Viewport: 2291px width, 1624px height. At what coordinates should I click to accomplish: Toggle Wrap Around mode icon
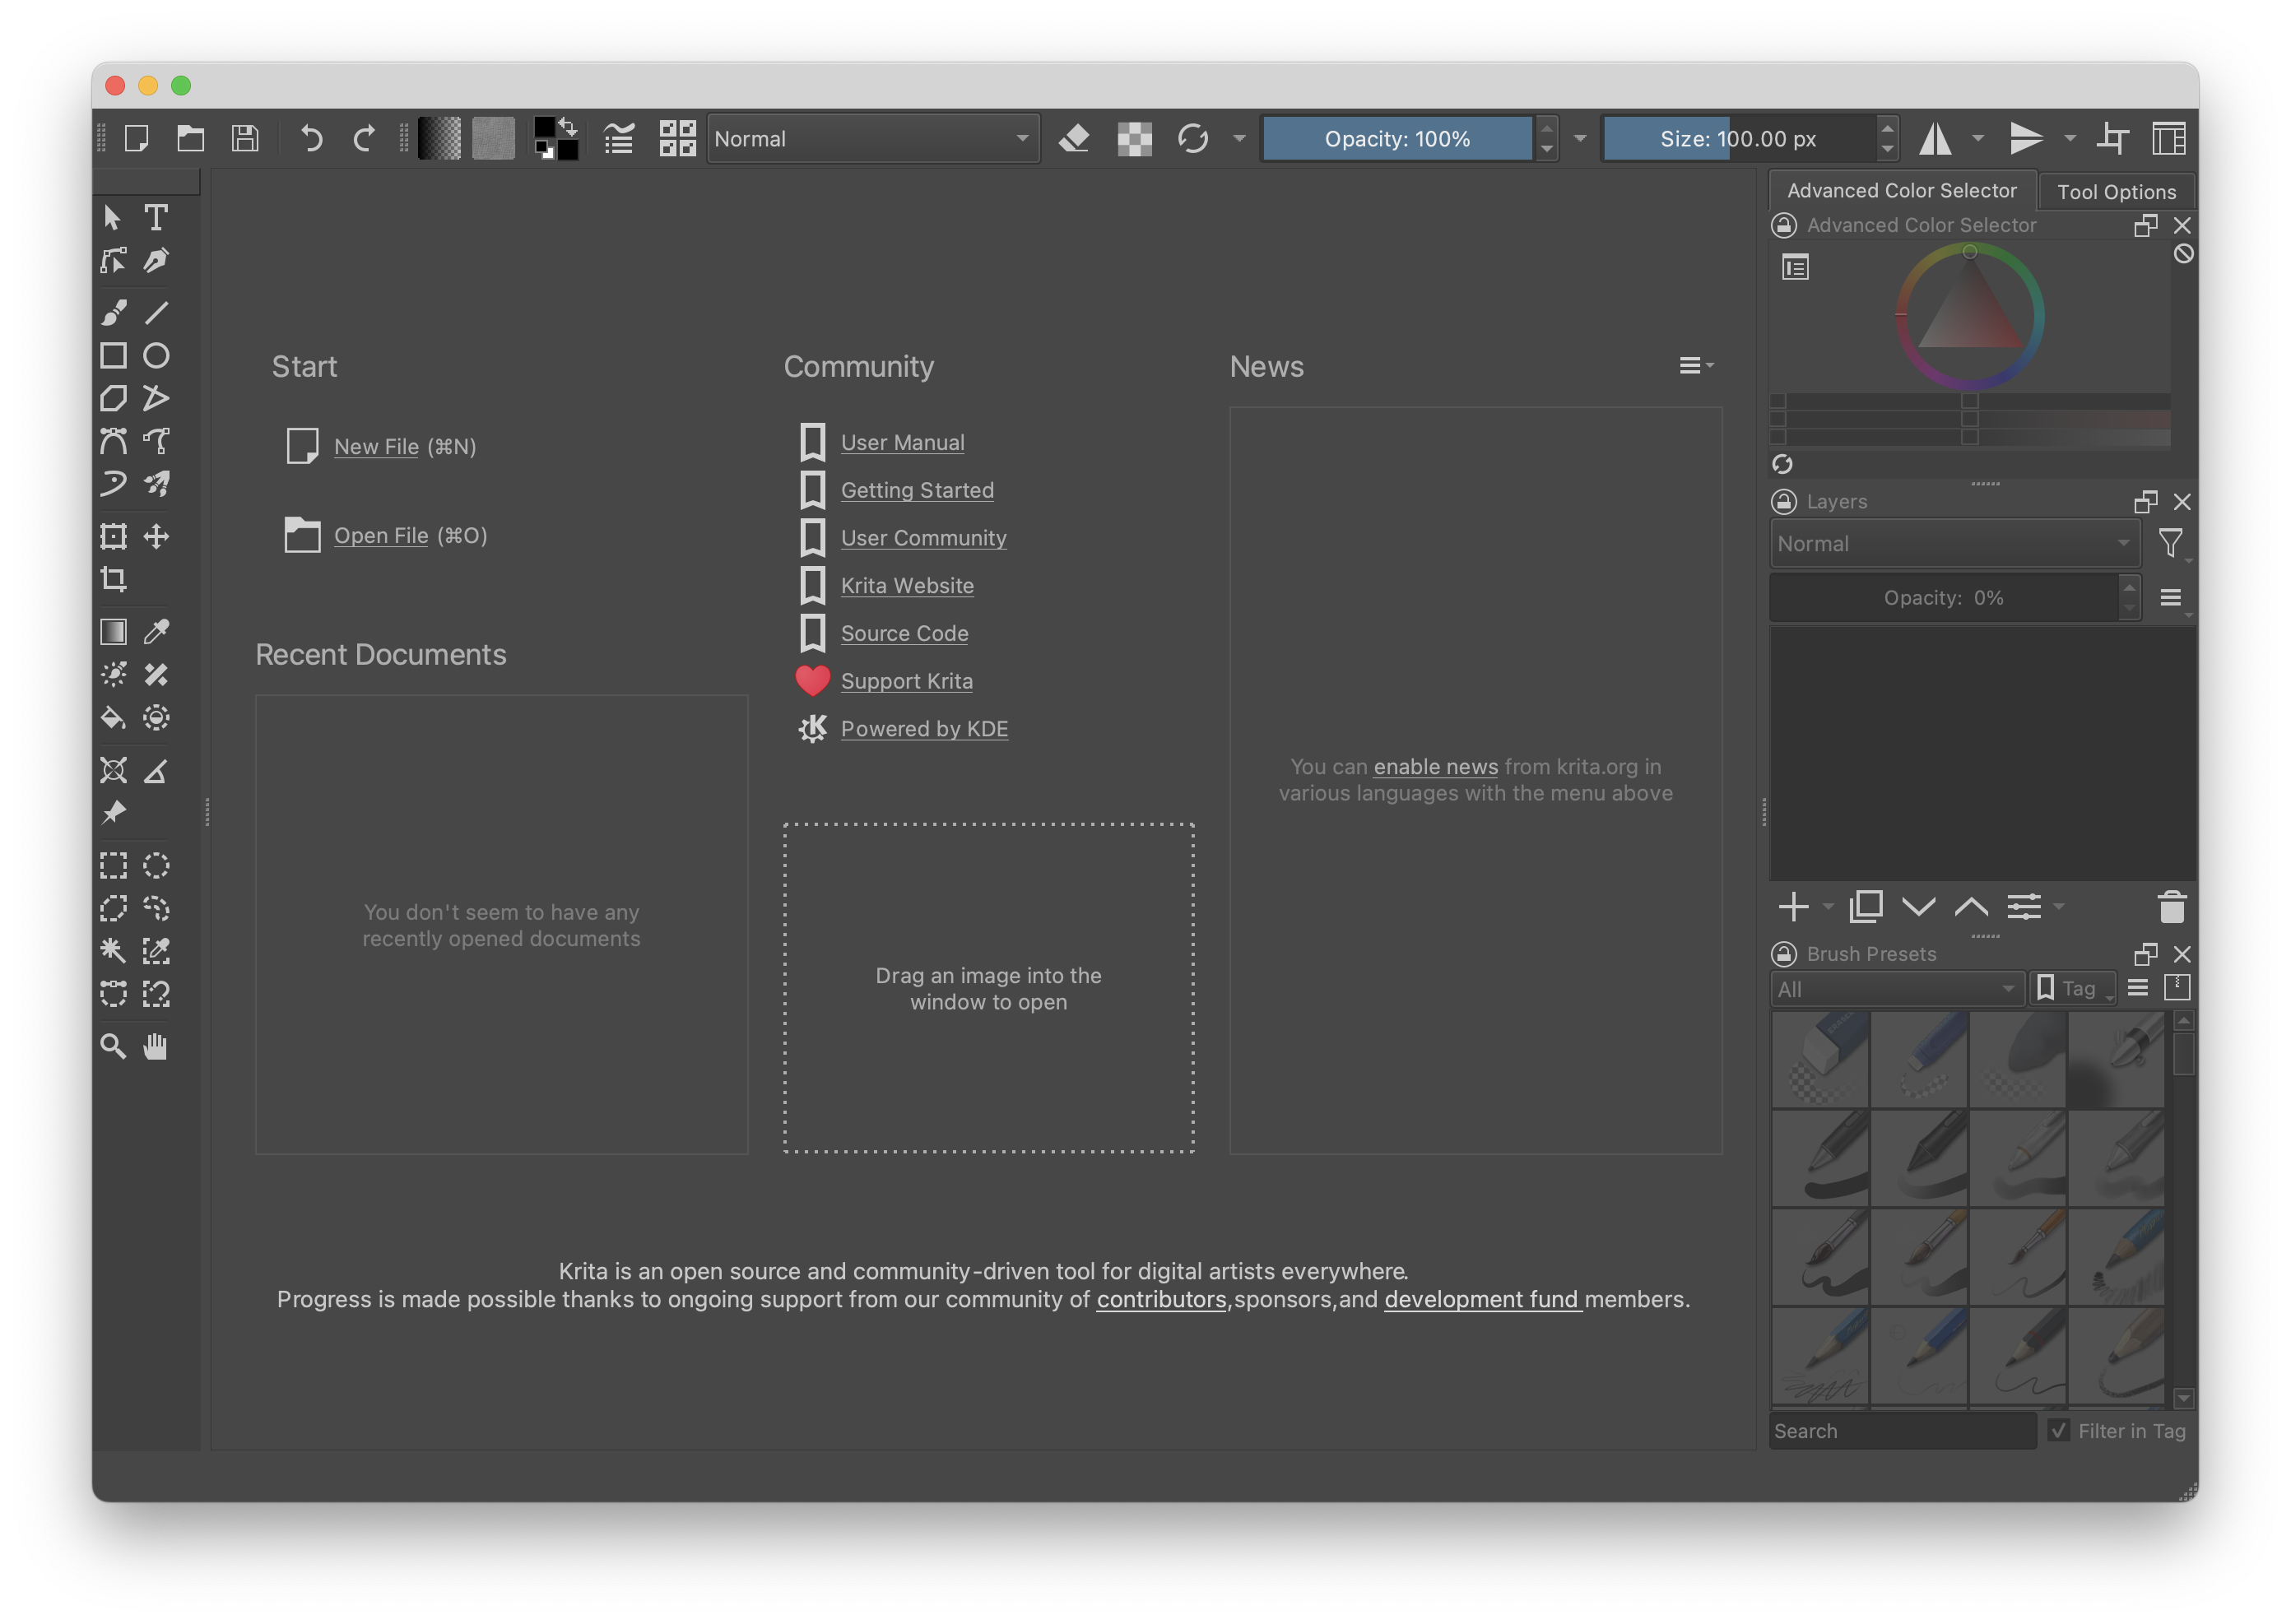coord(2112,138)
